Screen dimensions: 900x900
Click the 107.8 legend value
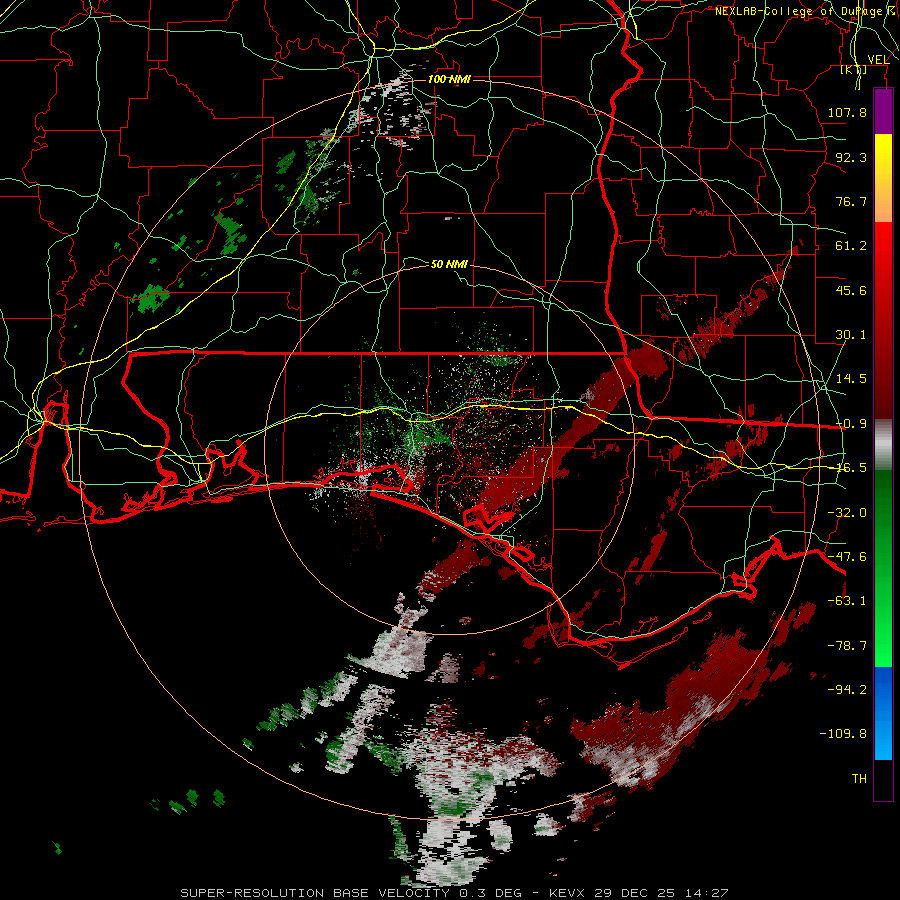click(x=847, y=112)
